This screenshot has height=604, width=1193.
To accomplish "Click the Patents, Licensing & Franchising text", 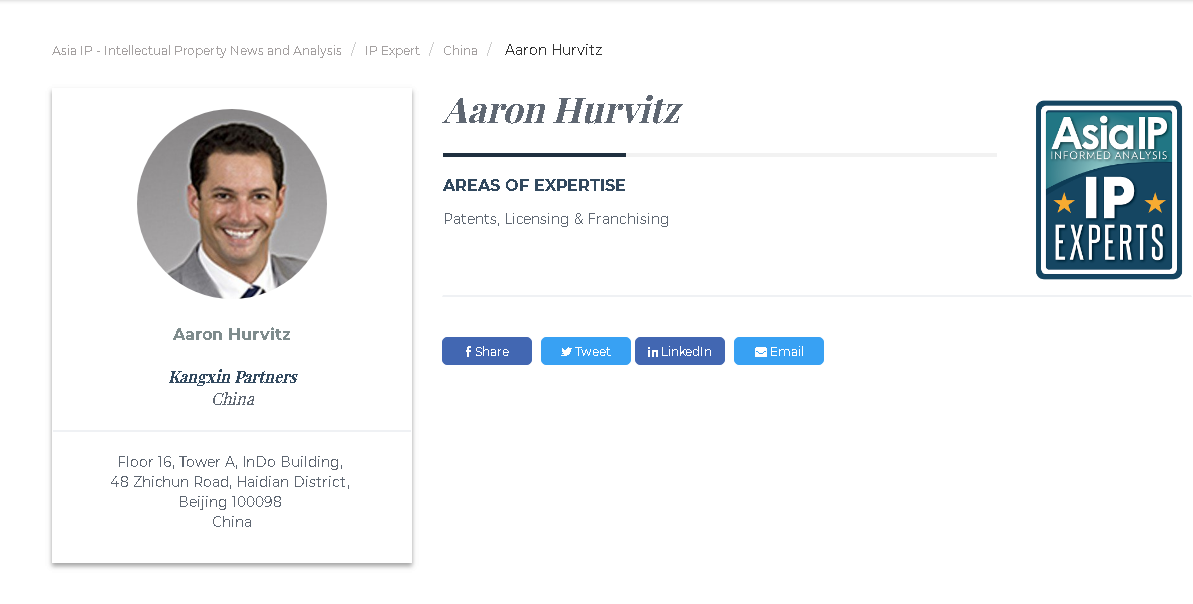I will (556, 219).
